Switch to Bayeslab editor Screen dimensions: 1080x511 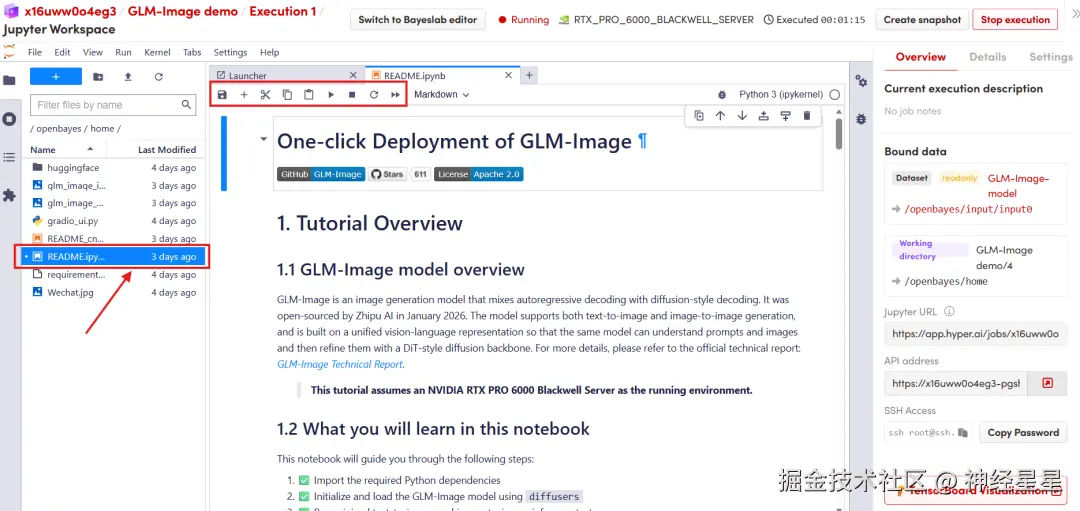pyautogui.click(x=418, y=20)
